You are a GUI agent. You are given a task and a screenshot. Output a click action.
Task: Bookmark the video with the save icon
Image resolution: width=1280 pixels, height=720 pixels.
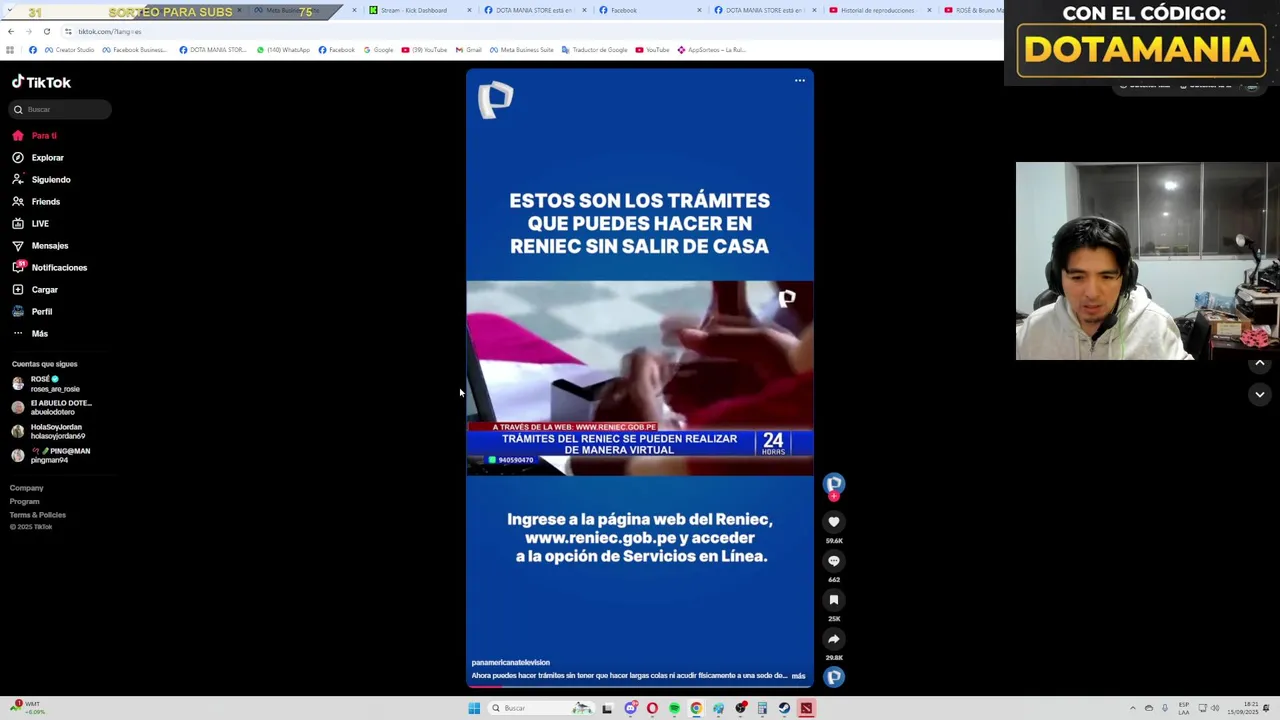[x=834, y=600]
